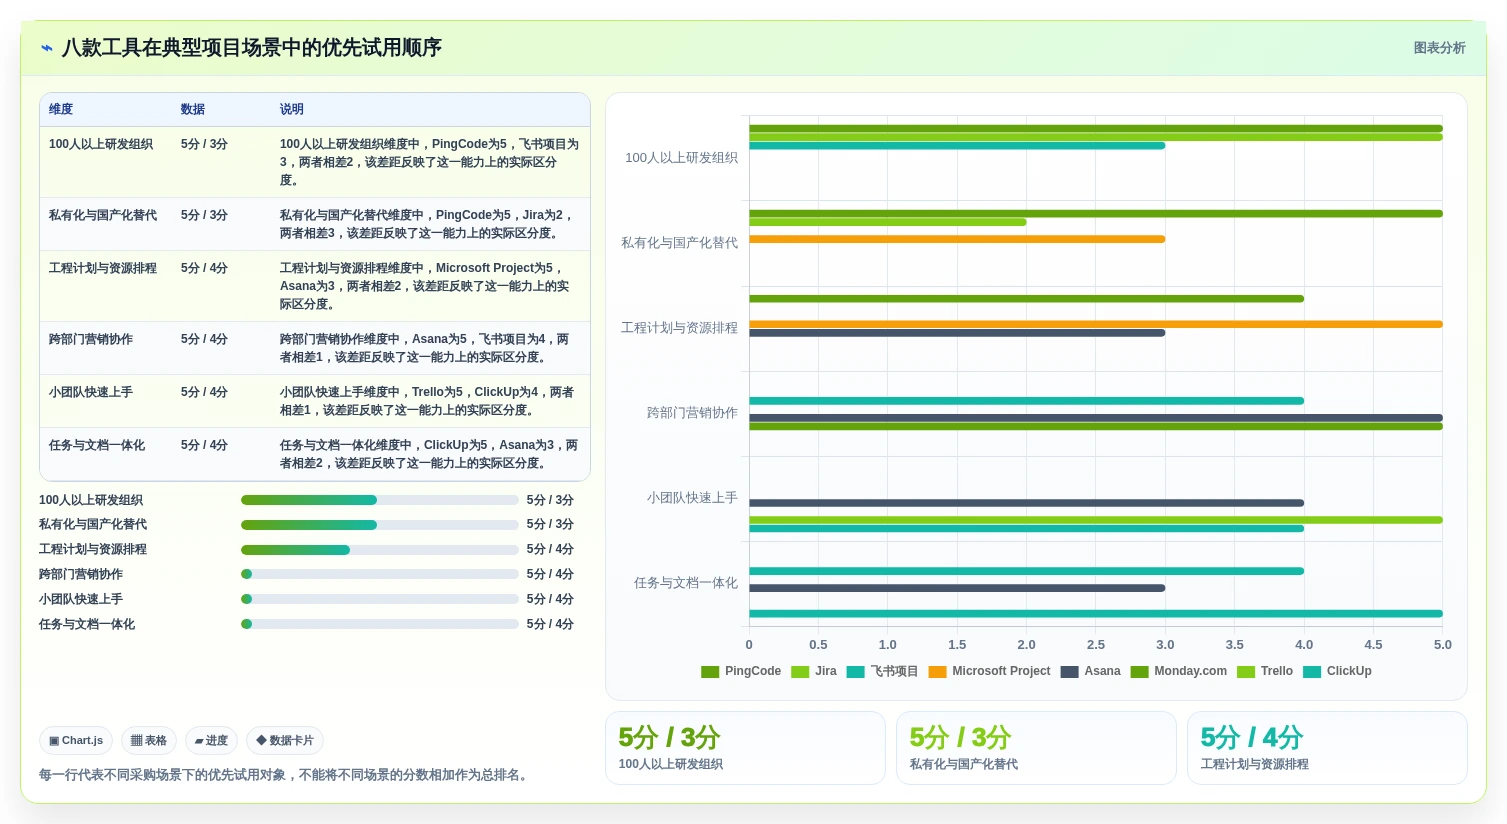Select the 表格 tag chip
The height and width of the screenshot is (824, 1507).
click(149, 741)
